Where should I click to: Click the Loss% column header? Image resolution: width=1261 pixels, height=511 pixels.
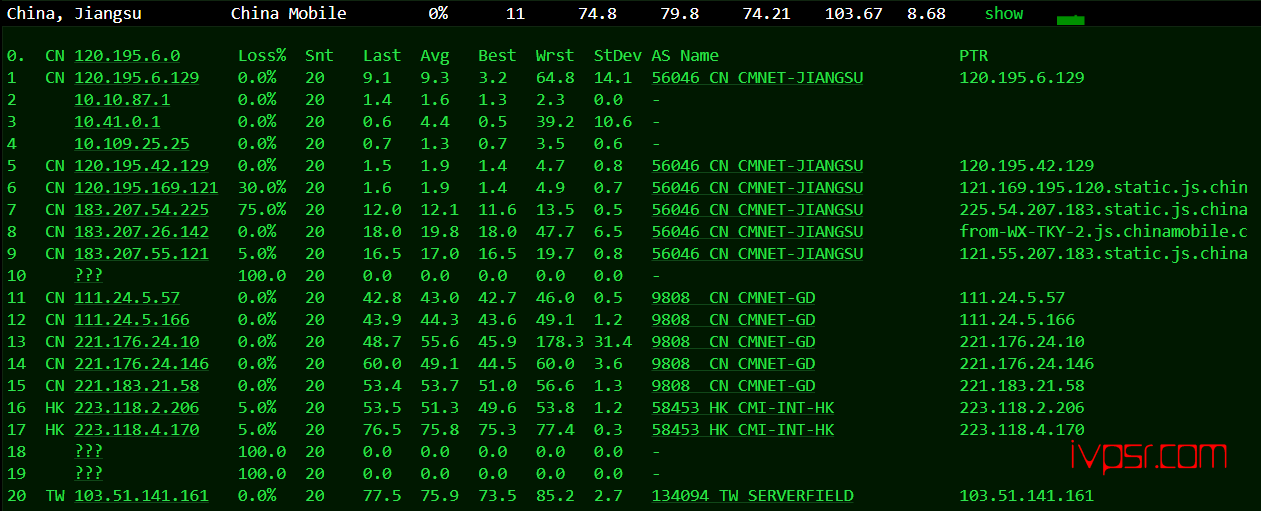click(262, 56)
